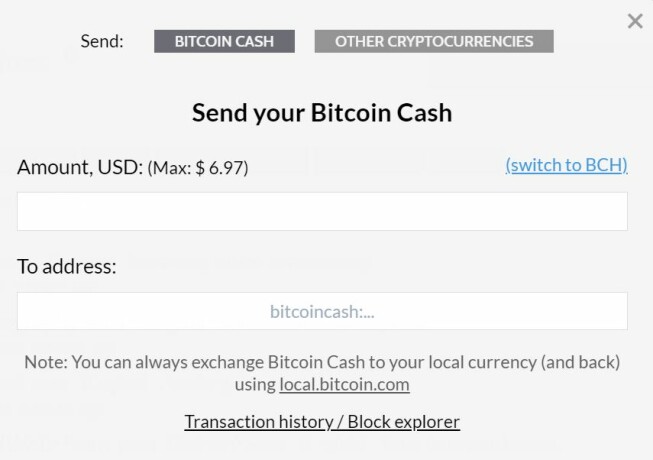Select the BITCOIN CASH tab
This screenshot has width=653, height=460.
pos(226,41)
